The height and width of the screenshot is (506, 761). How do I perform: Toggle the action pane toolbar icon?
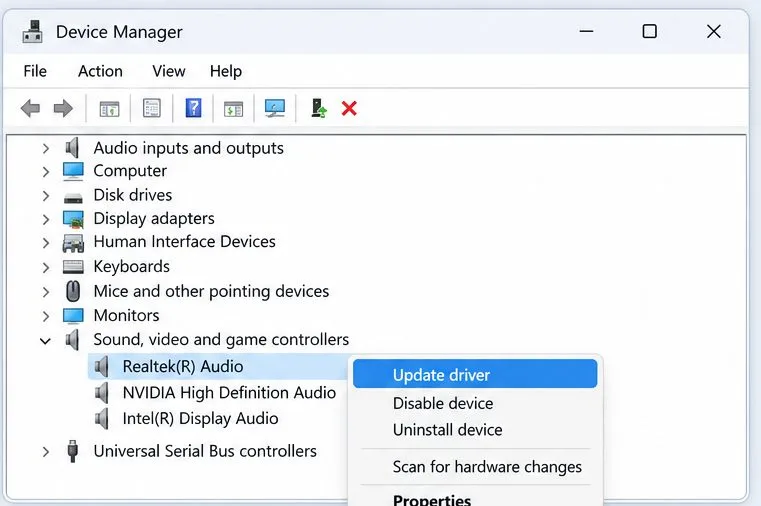coord(233,109)
